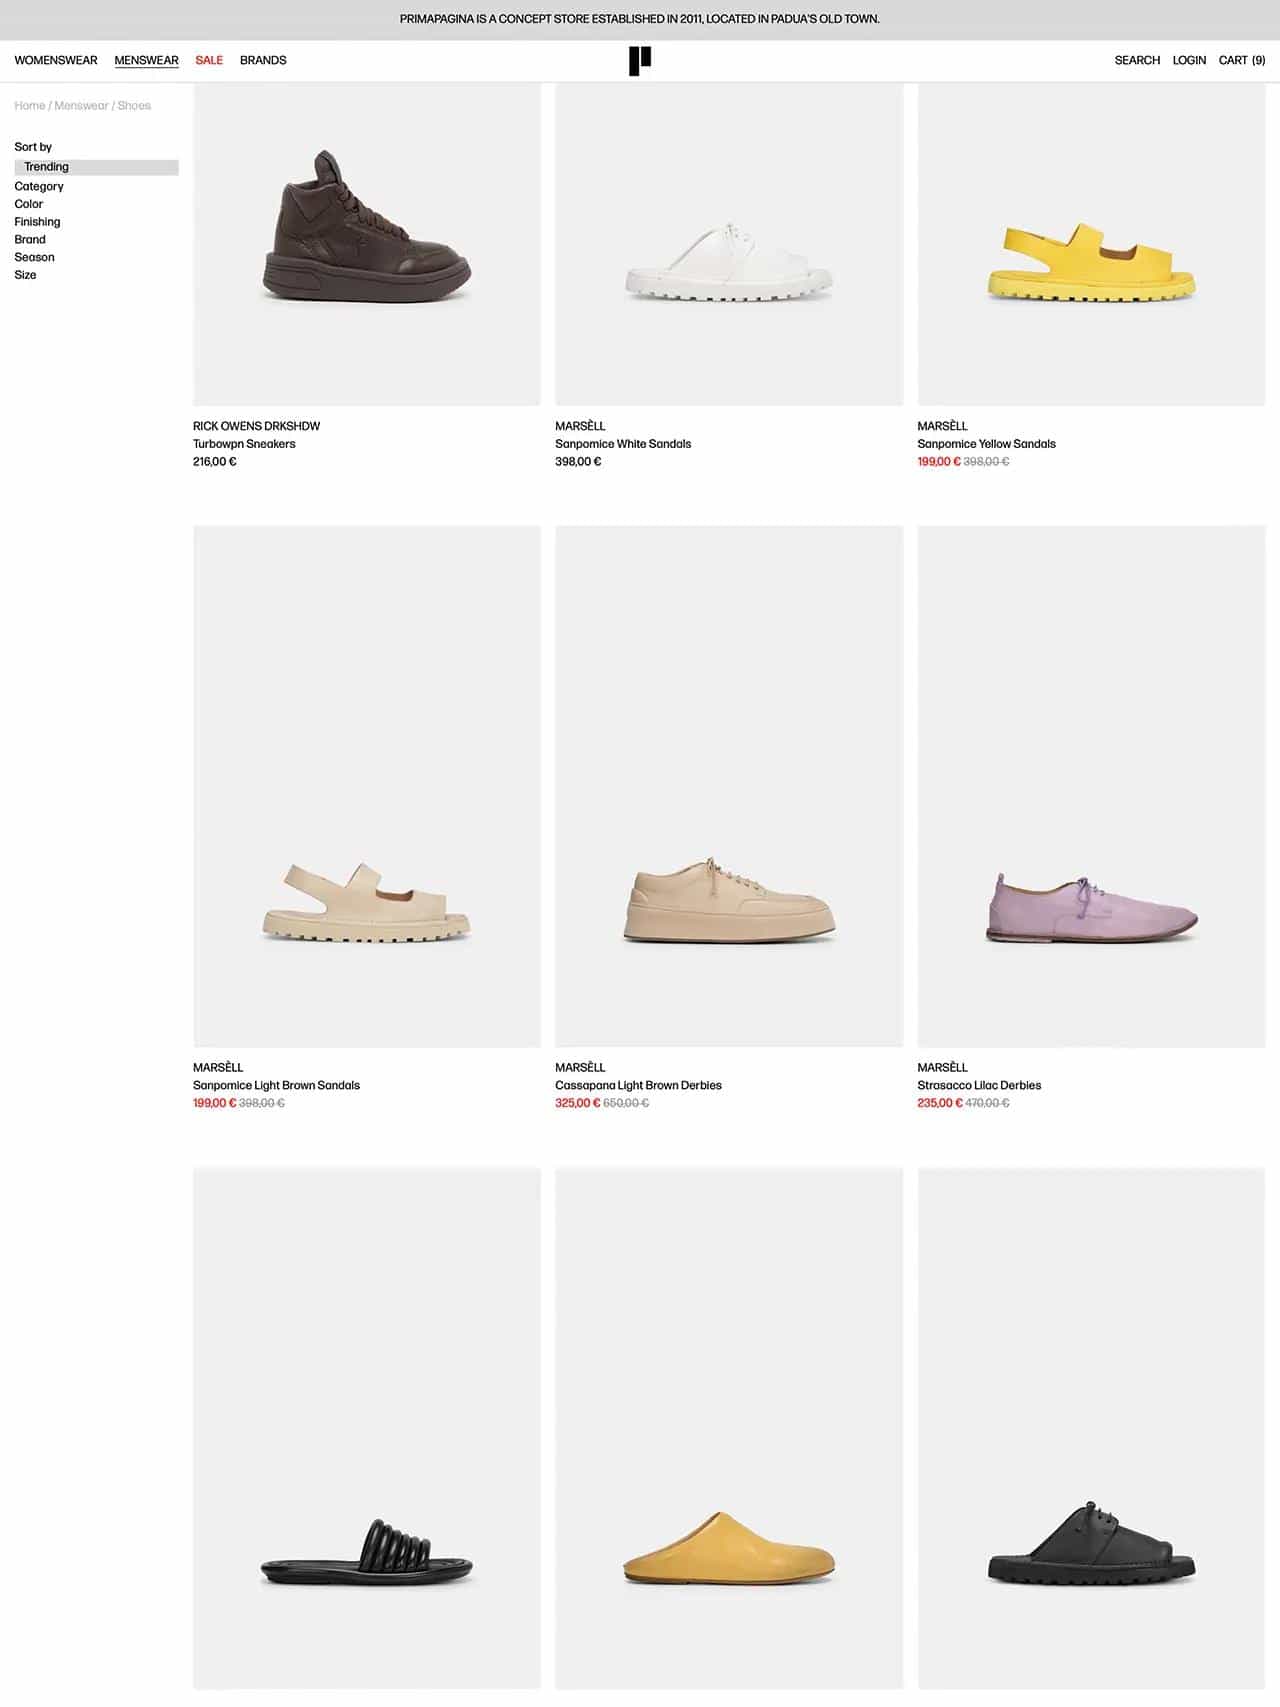The height and width of the screenshot is (1707, 1280).
Task: Open the Brands menu item
Action: [263, 60]
